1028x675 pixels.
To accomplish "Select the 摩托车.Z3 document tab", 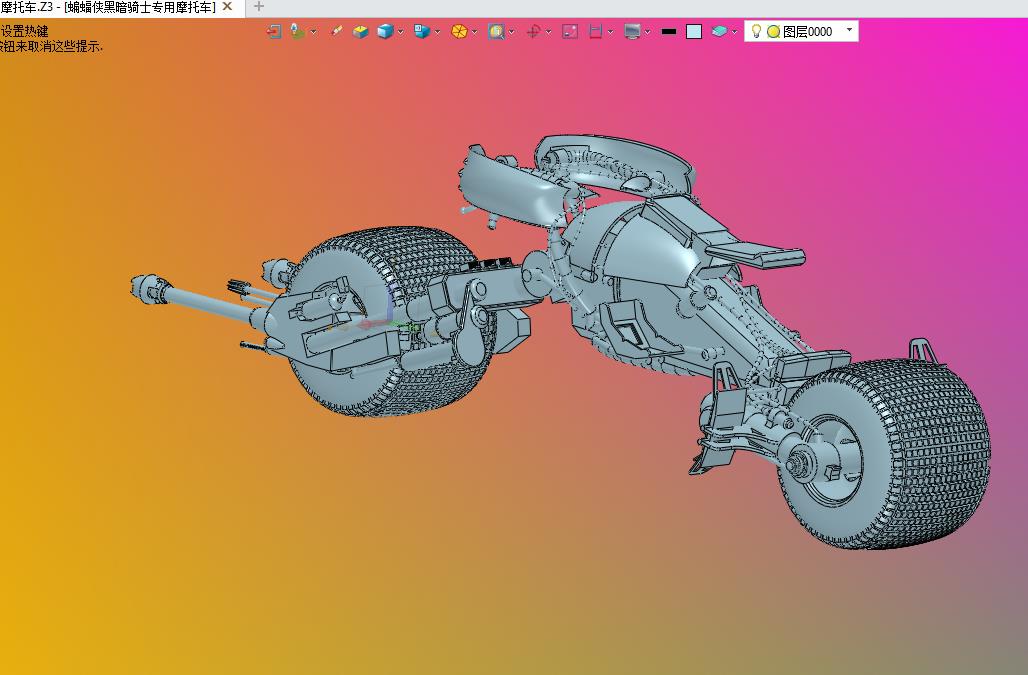I will pos(108,7).
